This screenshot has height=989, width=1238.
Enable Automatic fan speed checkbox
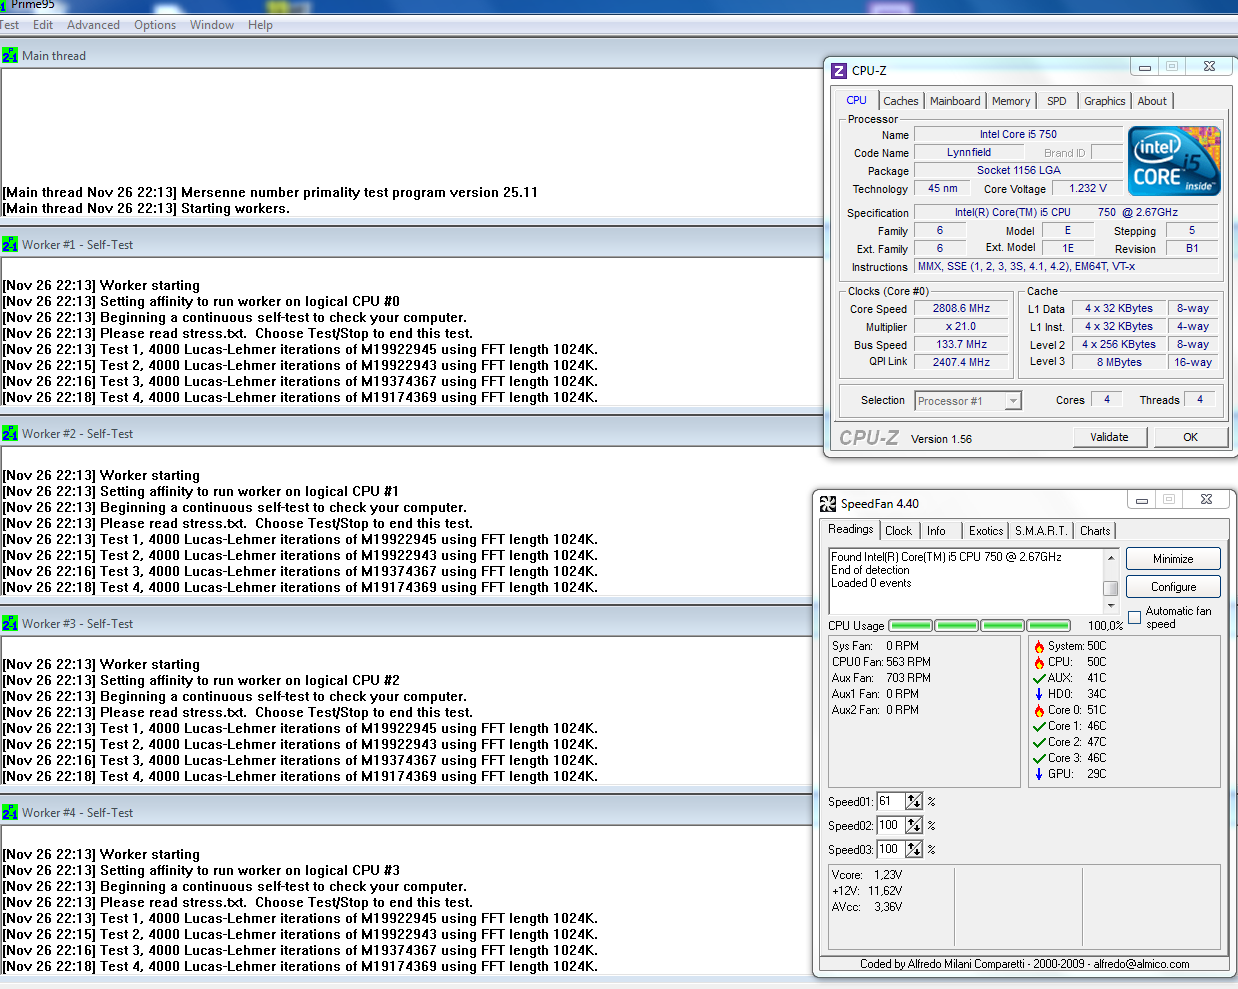click(x=1135, y=618)
